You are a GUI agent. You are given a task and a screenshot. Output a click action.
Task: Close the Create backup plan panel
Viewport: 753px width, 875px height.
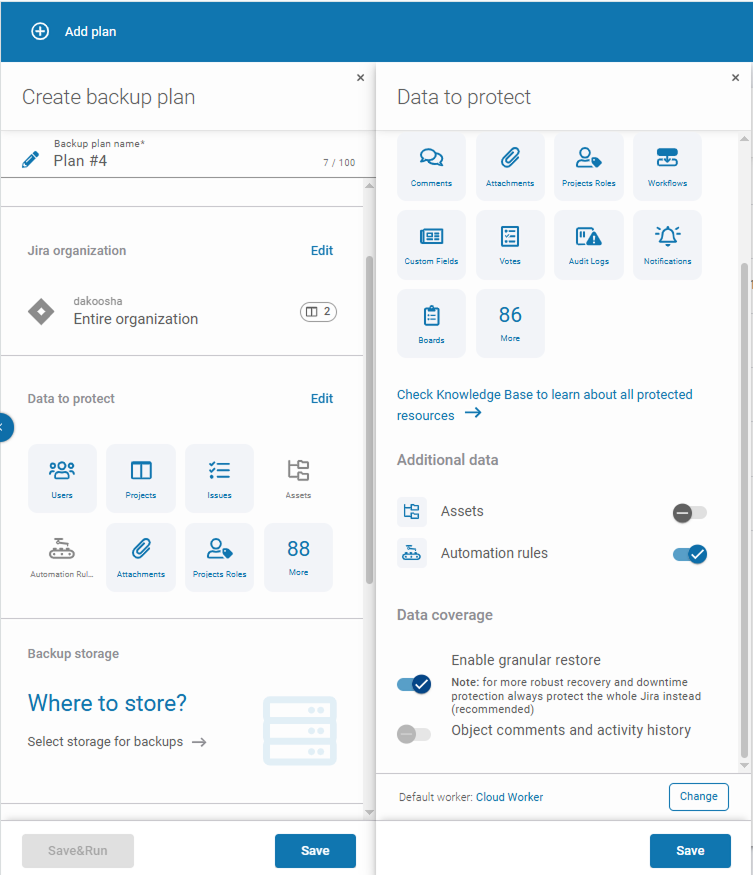(x=361, y=78)
